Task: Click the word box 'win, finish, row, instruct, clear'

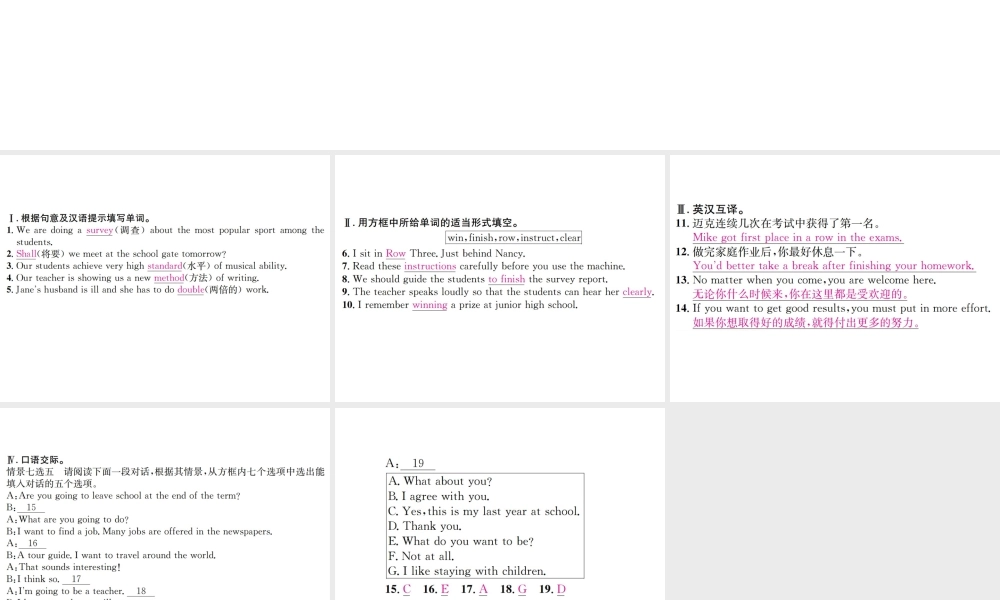Action: [x=513, y=238]
